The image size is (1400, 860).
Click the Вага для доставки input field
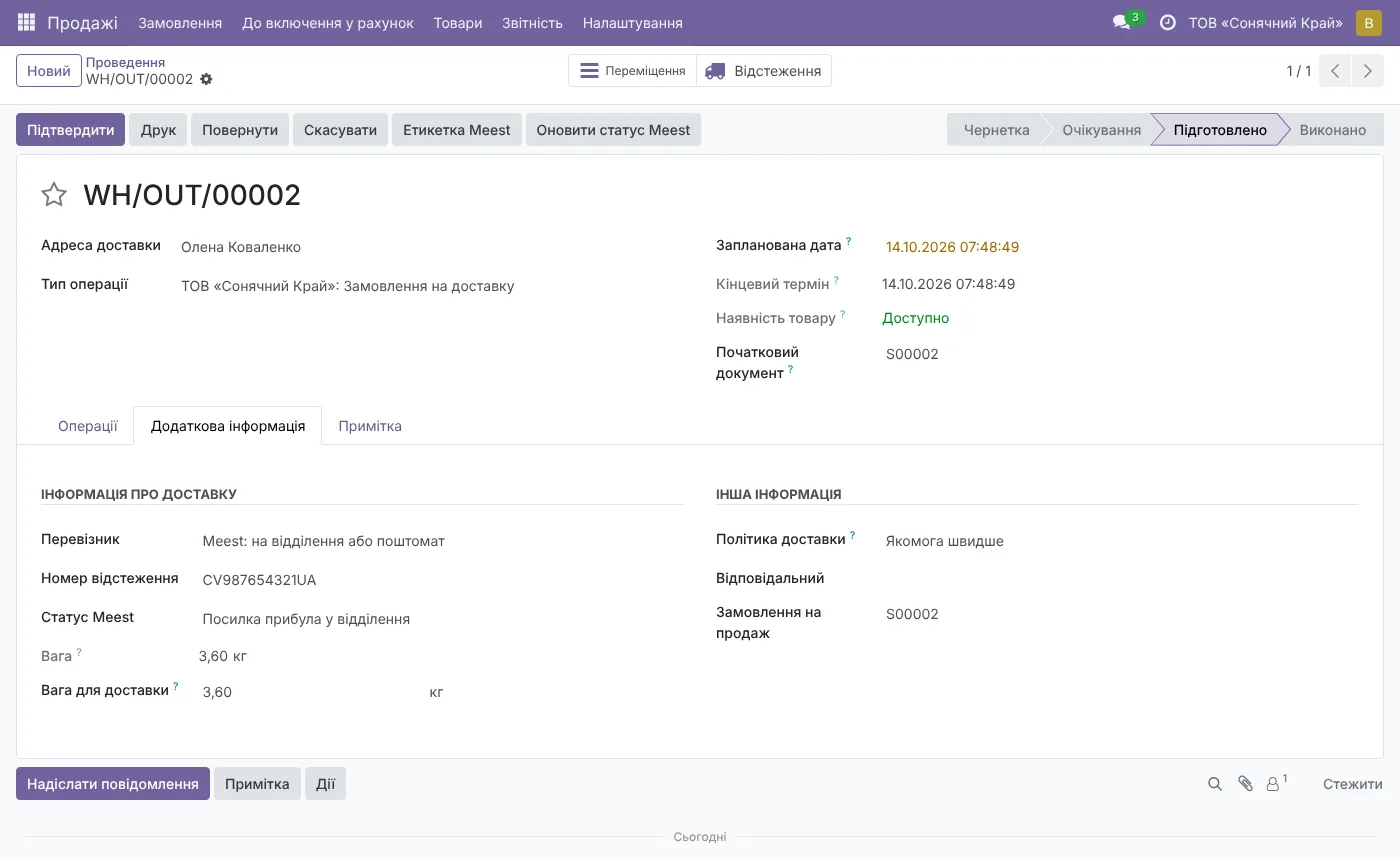pyautogui.click(x=312, y=692)
